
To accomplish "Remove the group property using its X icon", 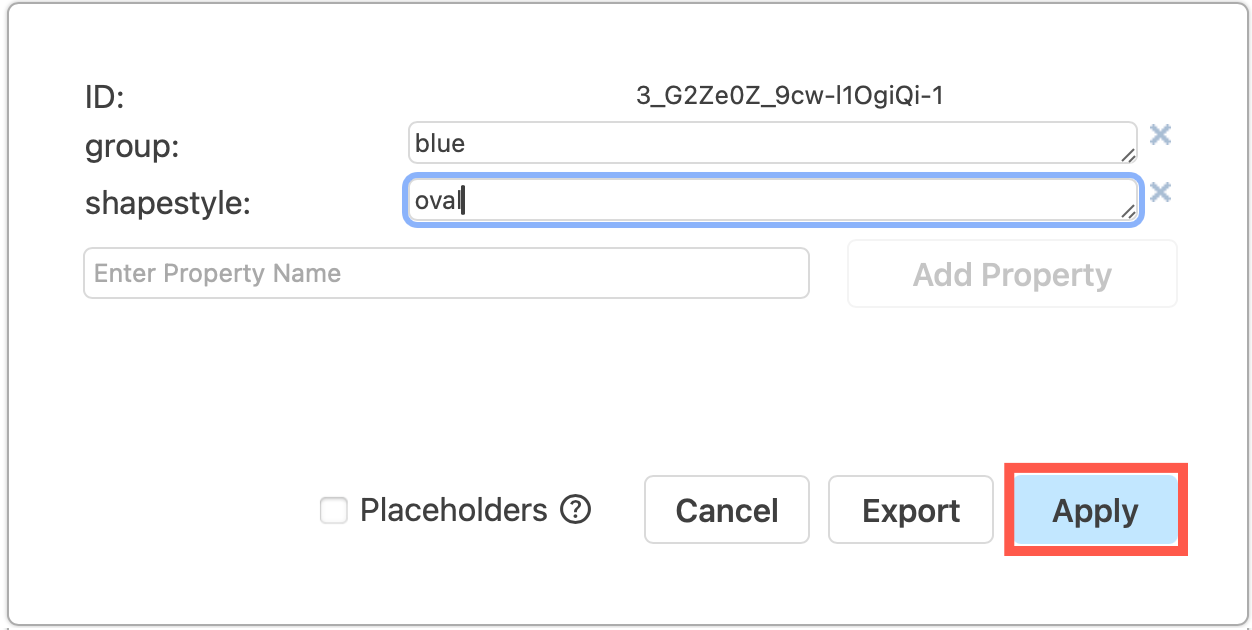I will pyautogui.click(x=1161, y=134).
